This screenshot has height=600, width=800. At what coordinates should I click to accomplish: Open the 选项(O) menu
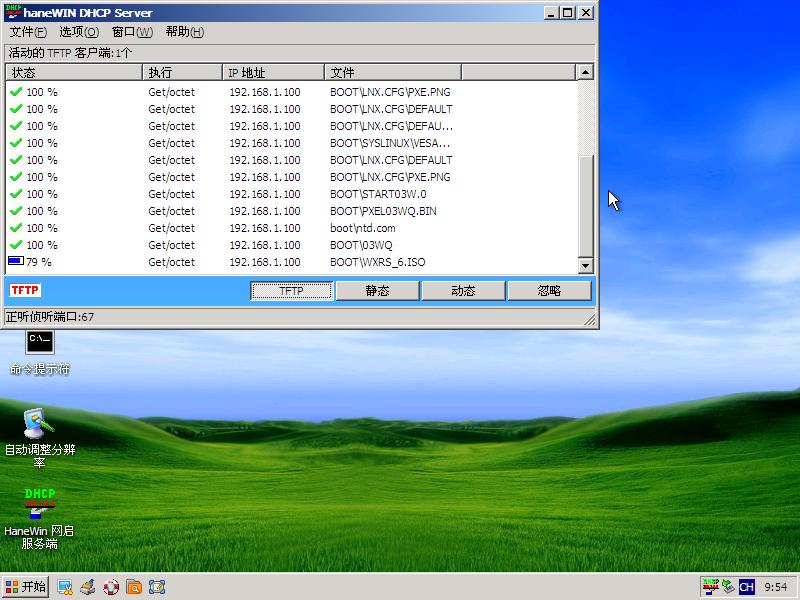point(78,32)
